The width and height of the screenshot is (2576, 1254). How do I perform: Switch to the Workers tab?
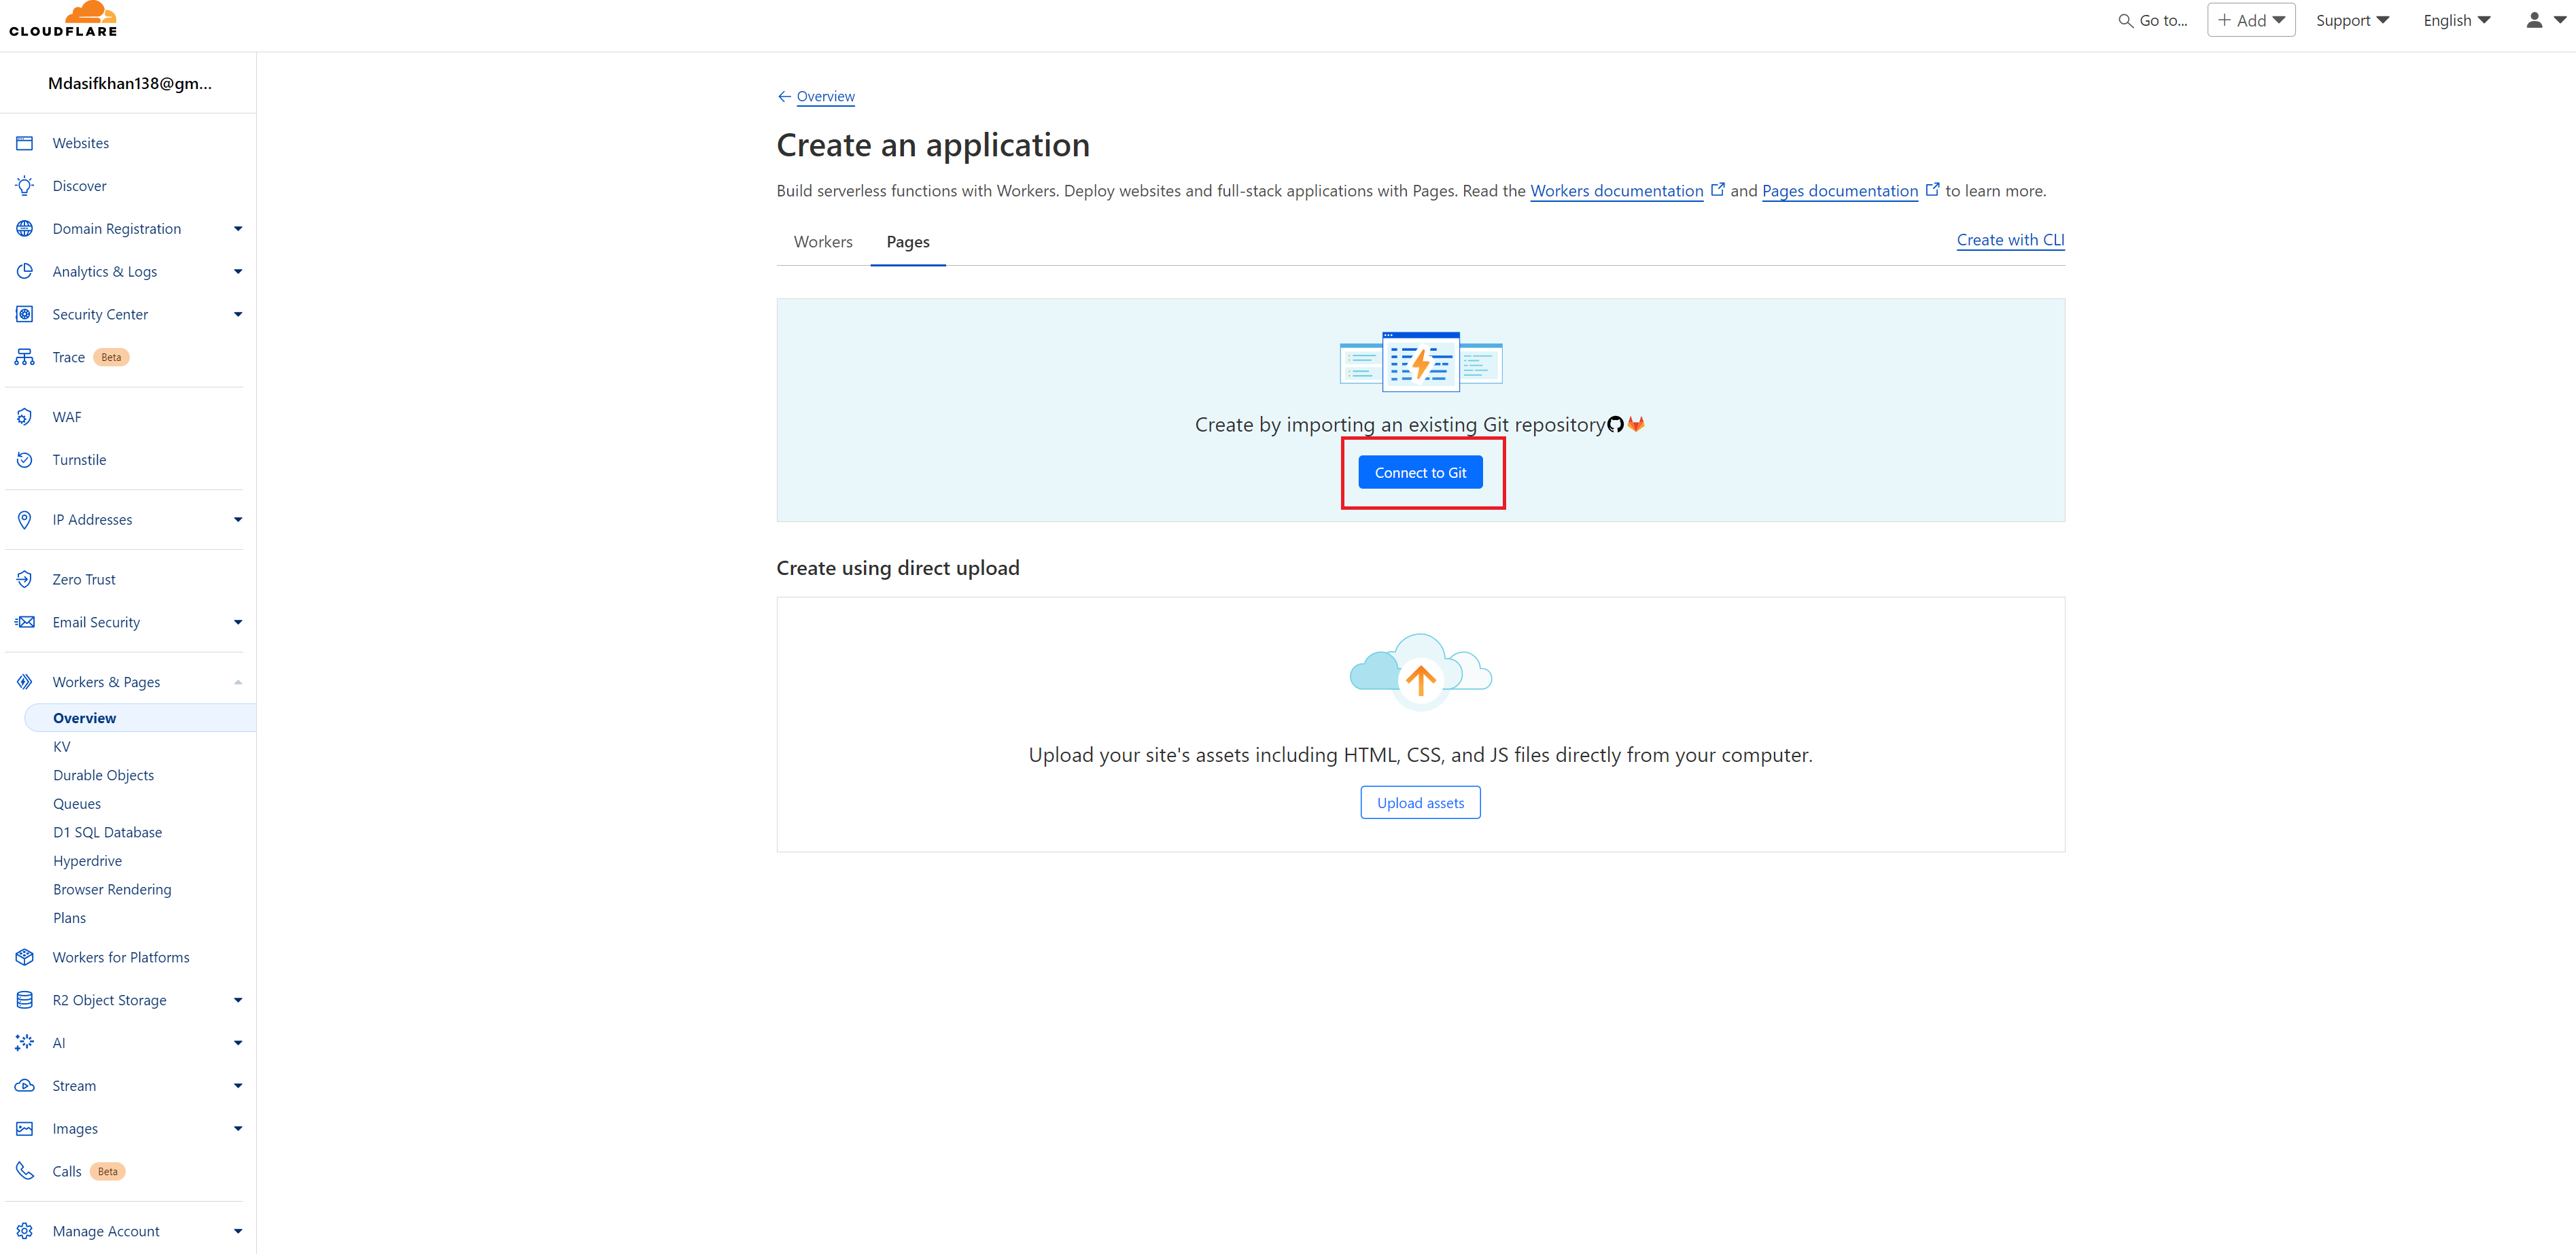823,242
